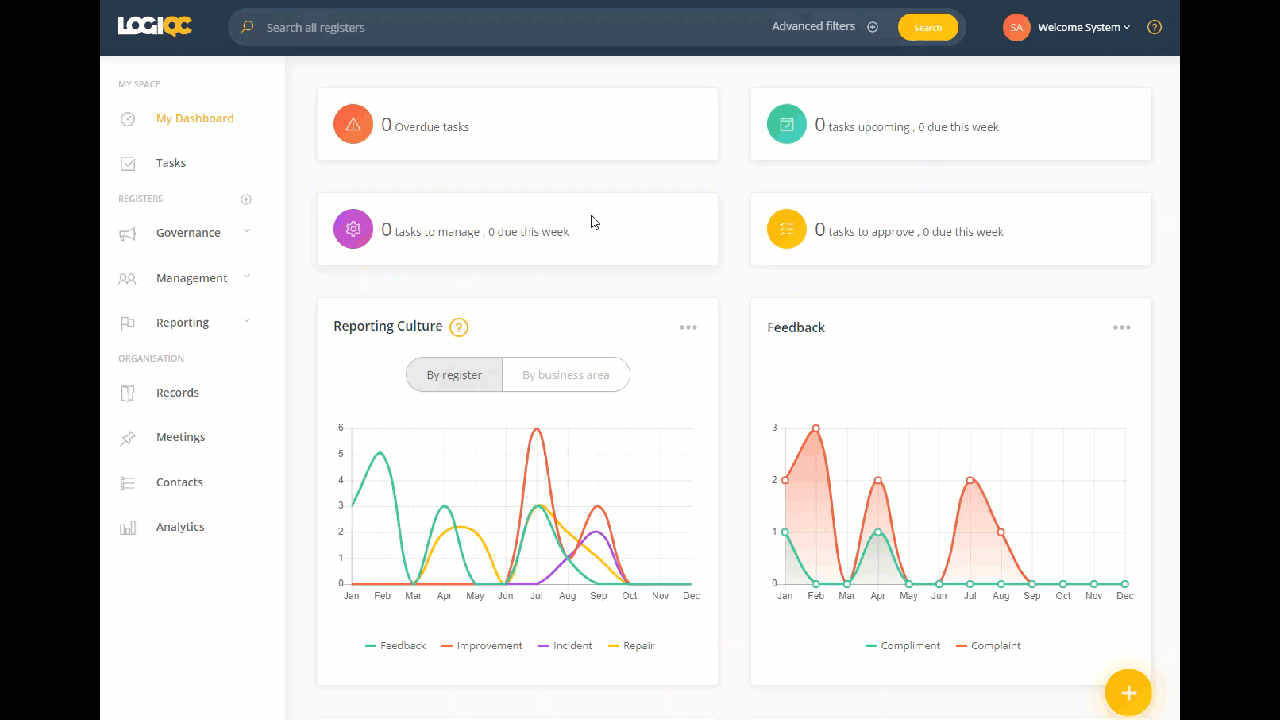Select the Contacts icon
This screenshot has width=1280, height=720.
(x=128, y=482)
